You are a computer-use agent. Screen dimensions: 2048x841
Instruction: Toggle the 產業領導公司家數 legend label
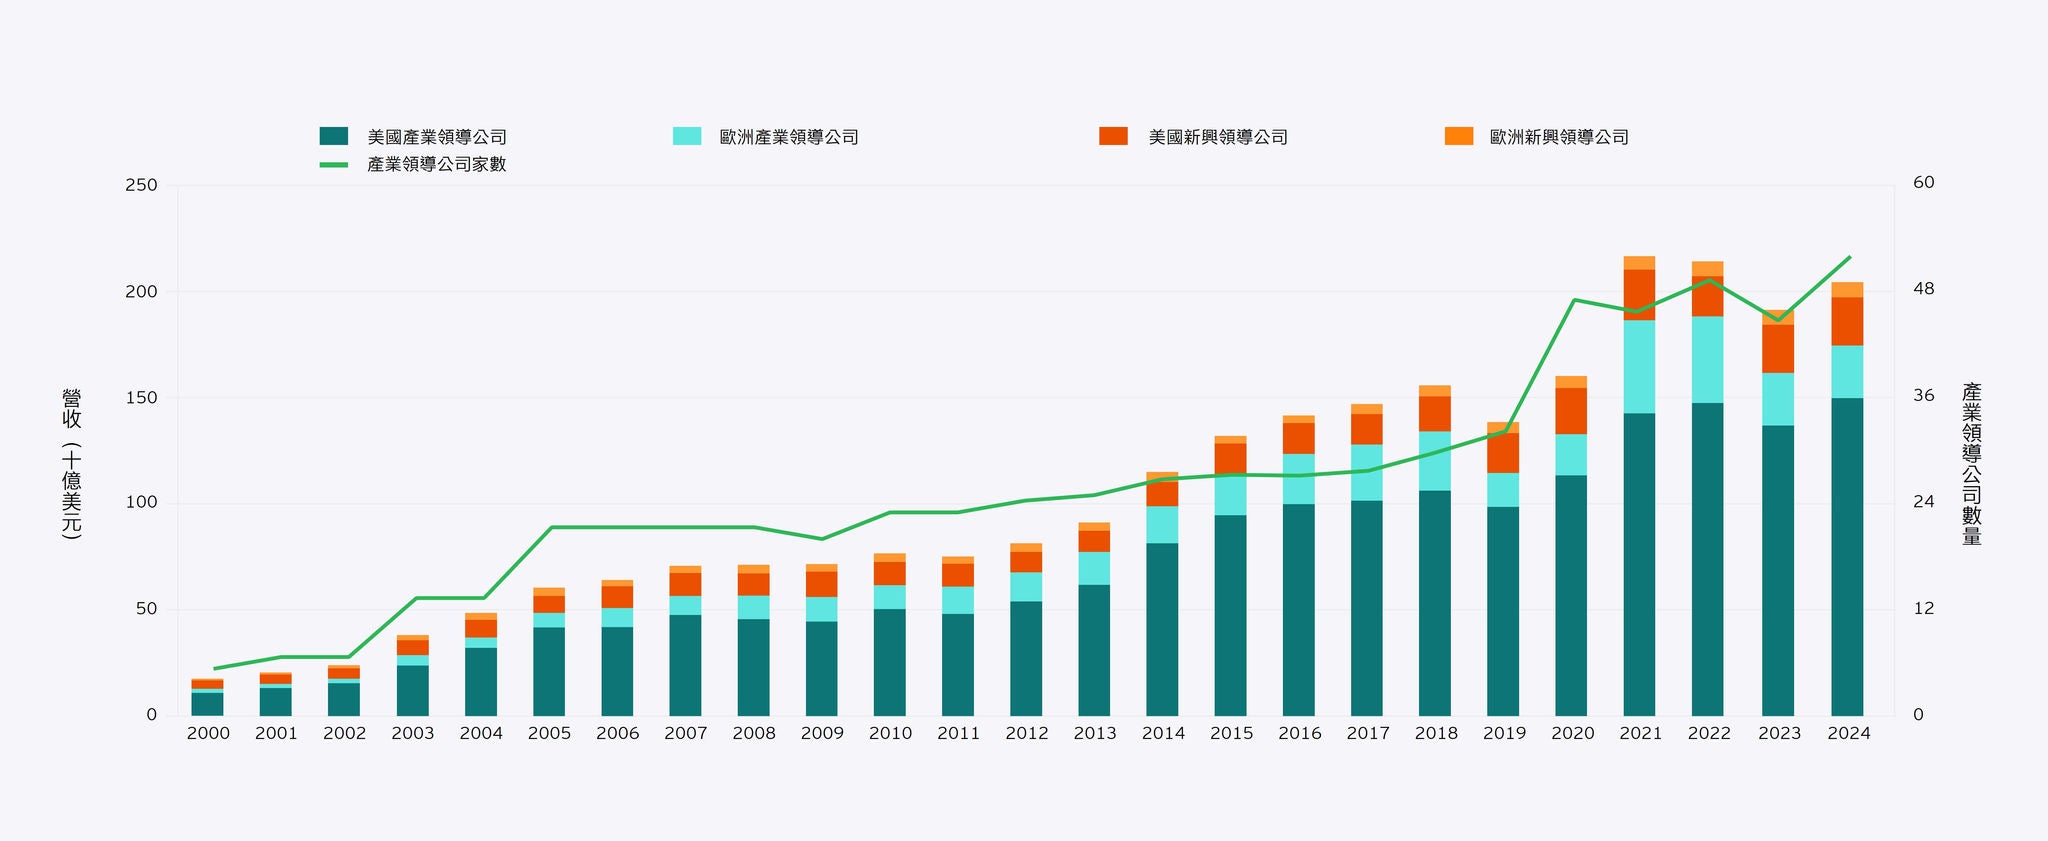[437, 165]
